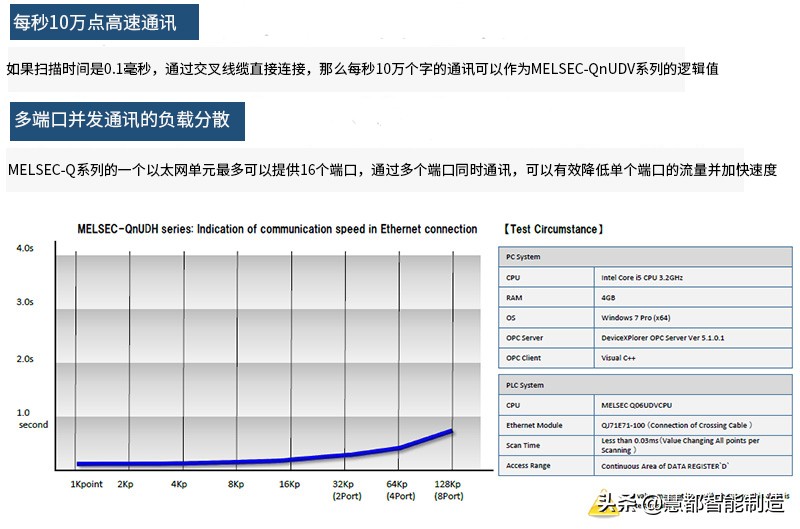Screen dimensions: 800x529
Task: Click the OPC Client label cell
Action: [x=546, y=358]
